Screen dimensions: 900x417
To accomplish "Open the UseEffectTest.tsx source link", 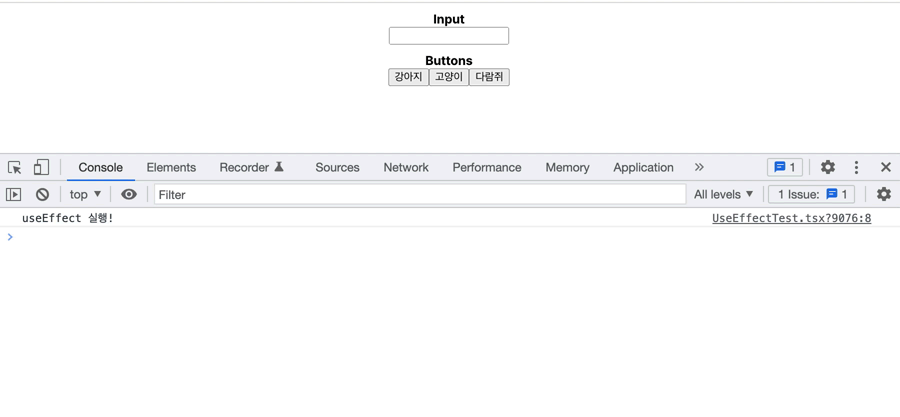I will pyautogui.click(x=791, y=218).
